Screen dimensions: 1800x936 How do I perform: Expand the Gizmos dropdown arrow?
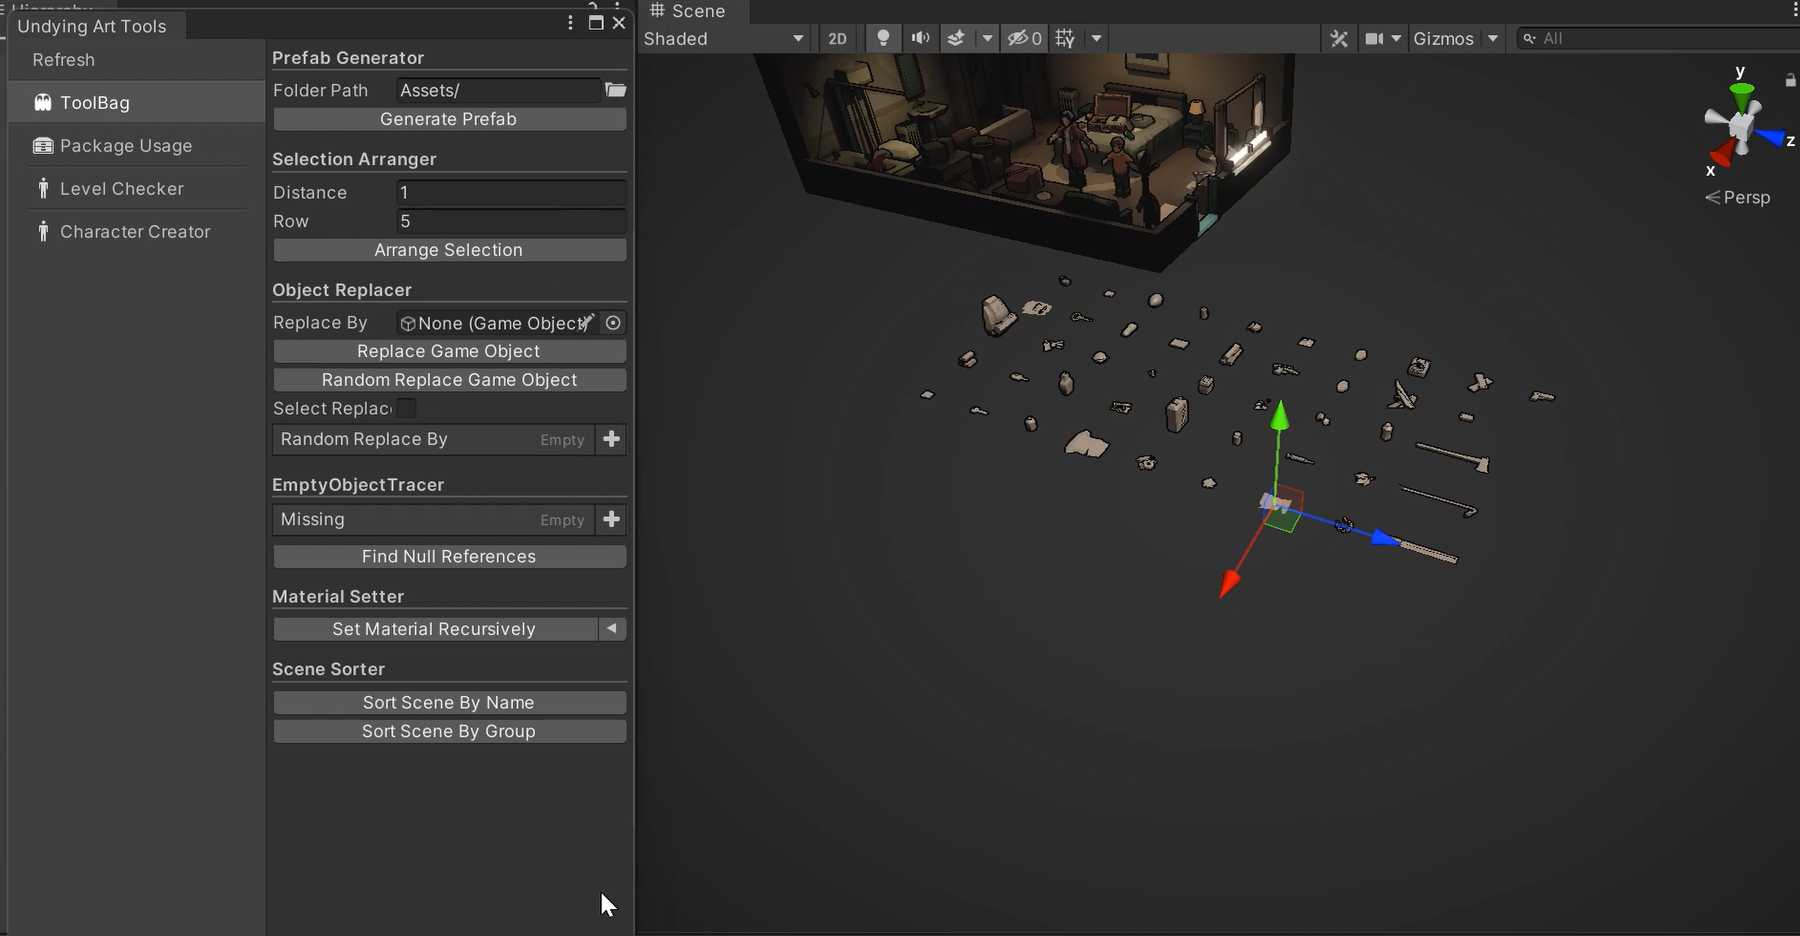coord(1493,38)
